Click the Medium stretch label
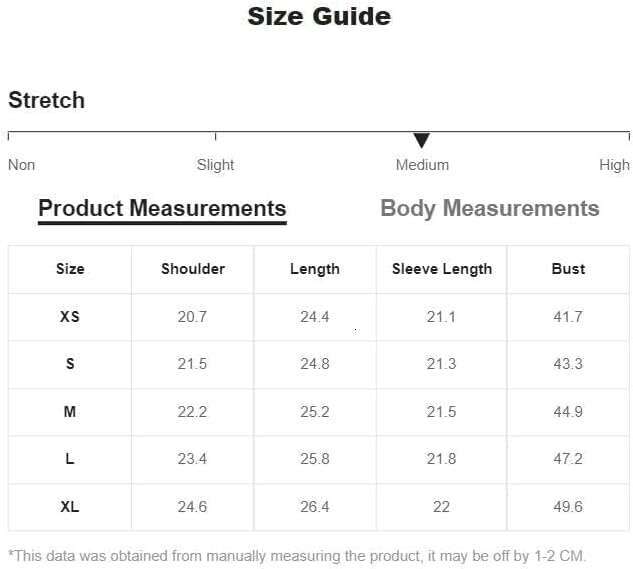The height and width of the screenshot is (569, 633). 422,165
